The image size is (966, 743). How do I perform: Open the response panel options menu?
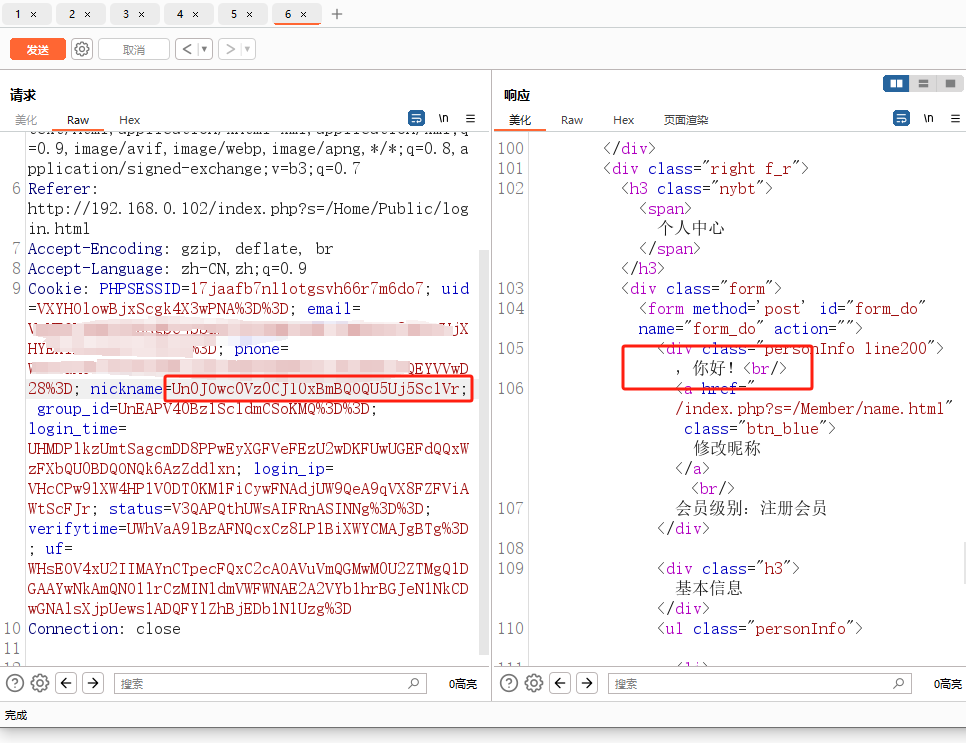click(955, 118)
